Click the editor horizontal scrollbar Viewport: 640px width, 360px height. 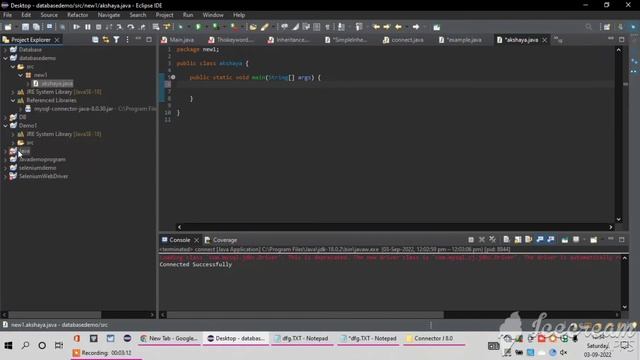[395, 227]
